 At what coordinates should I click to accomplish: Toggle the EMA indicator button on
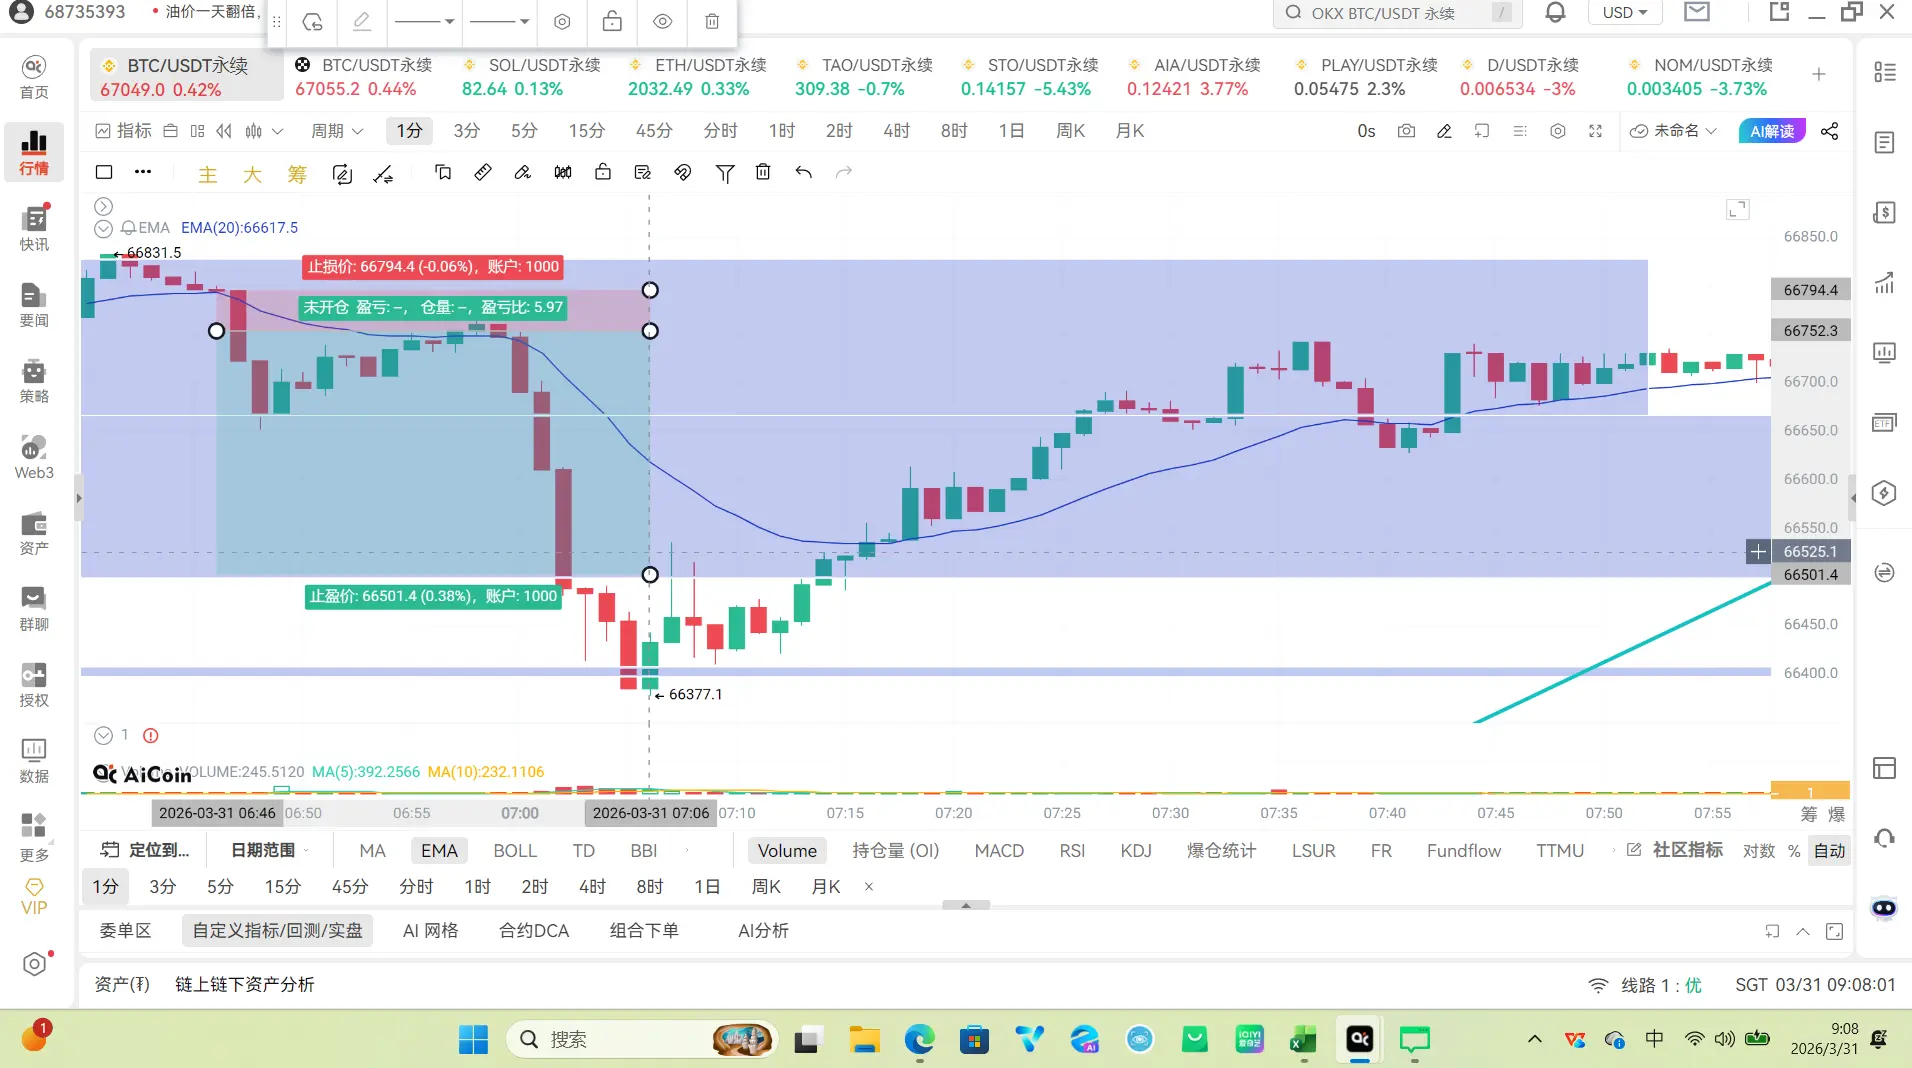[x=439, y=850]
